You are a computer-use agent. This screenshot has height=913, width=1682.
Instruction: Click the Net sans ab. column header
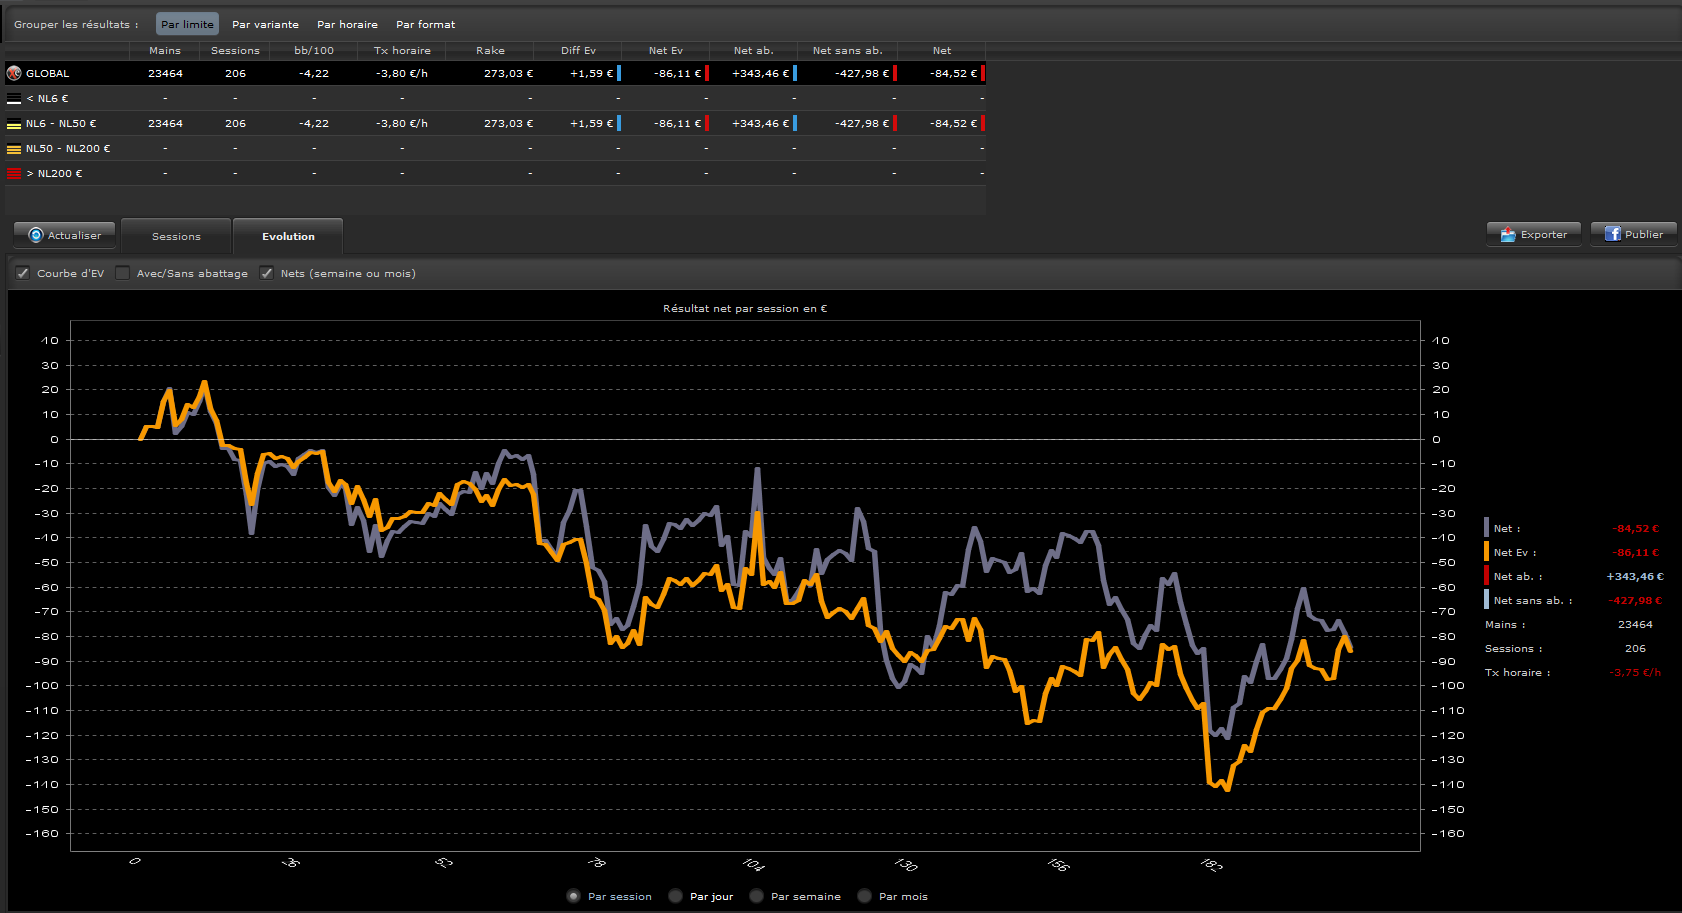coord(848,50)
